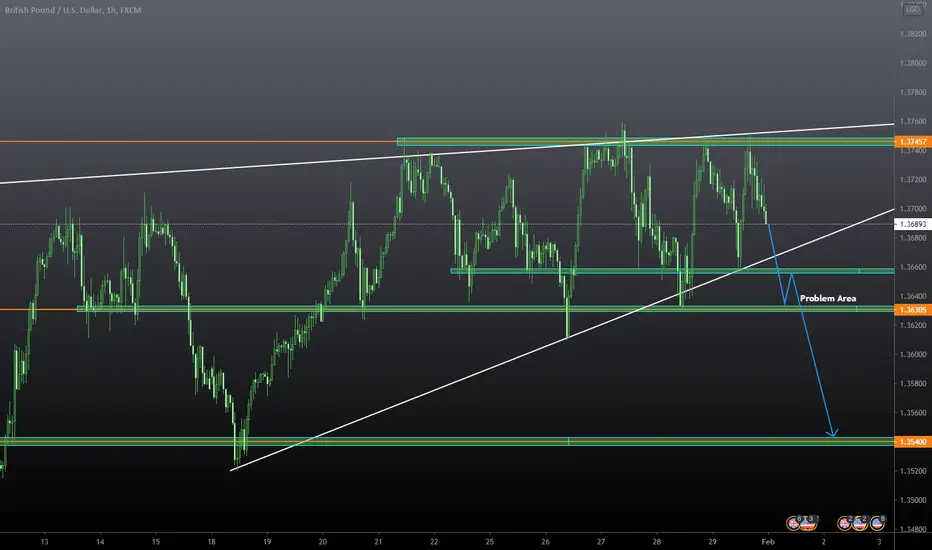Click the date label 20 on time axis
The image size is (932, 550).
[323, 542]
